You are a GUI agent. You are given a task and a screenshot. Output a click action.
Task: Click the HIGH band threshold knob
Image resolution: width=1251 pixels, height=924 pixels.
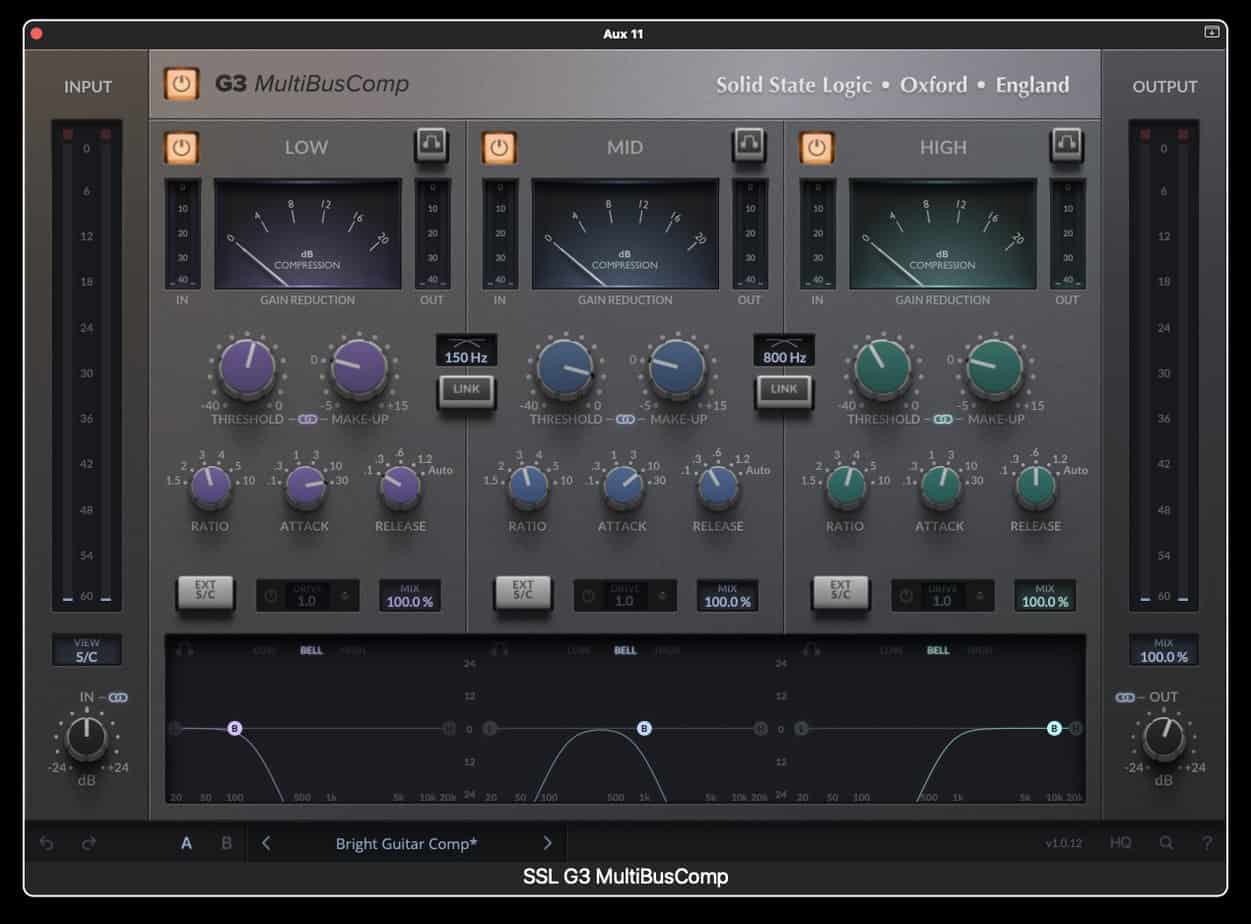point(882,368)
